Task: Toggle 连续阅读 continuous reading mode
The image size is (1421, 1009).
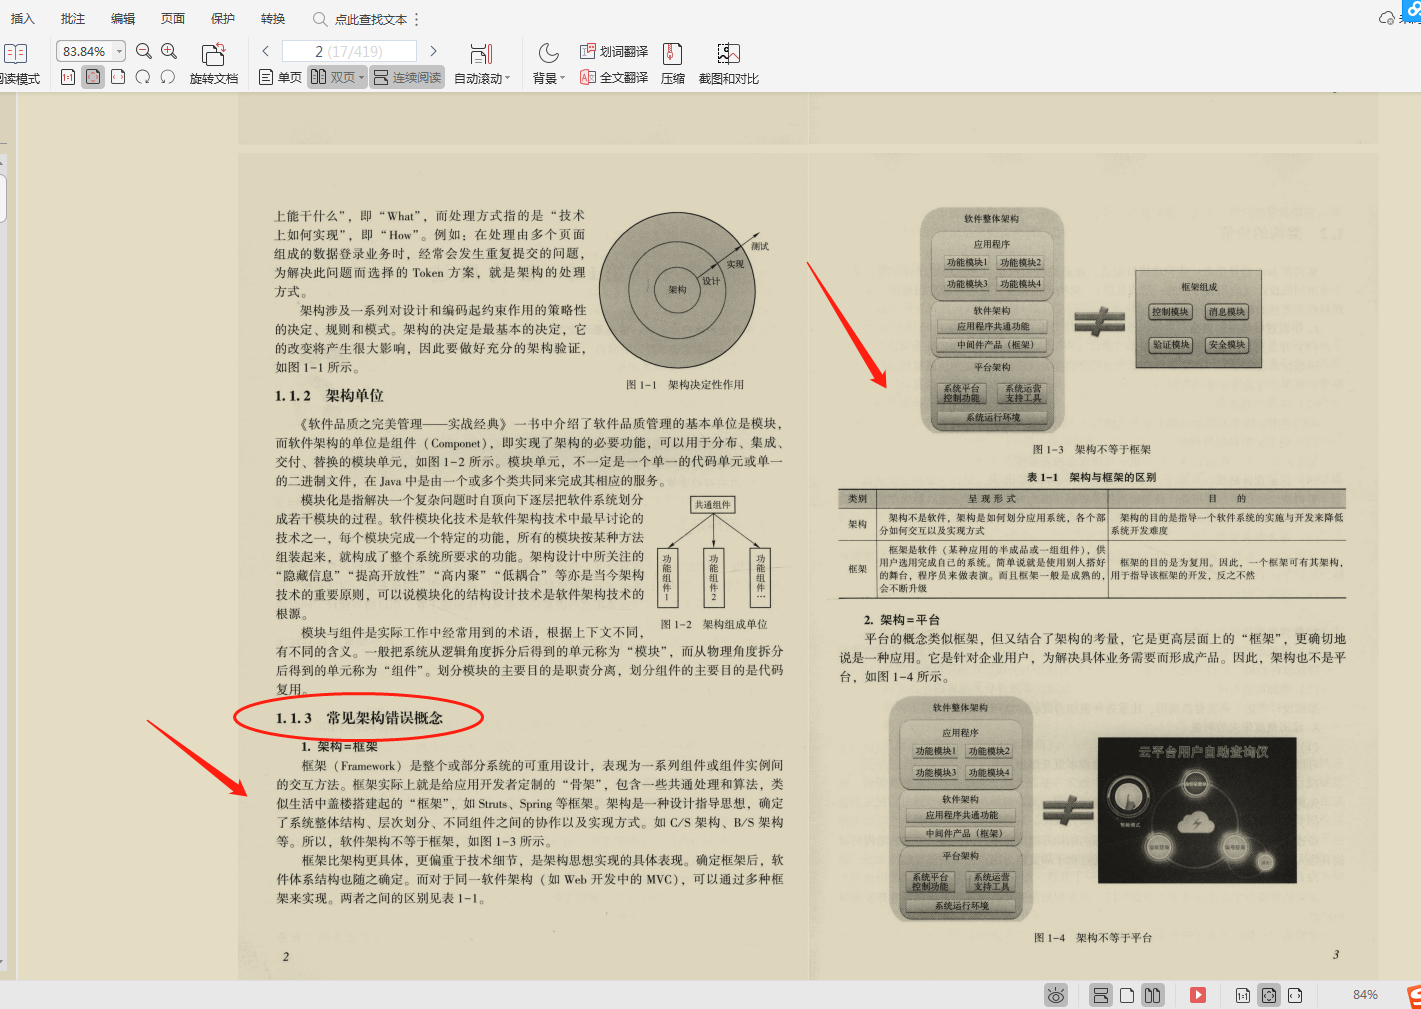Action: [406, 77]
